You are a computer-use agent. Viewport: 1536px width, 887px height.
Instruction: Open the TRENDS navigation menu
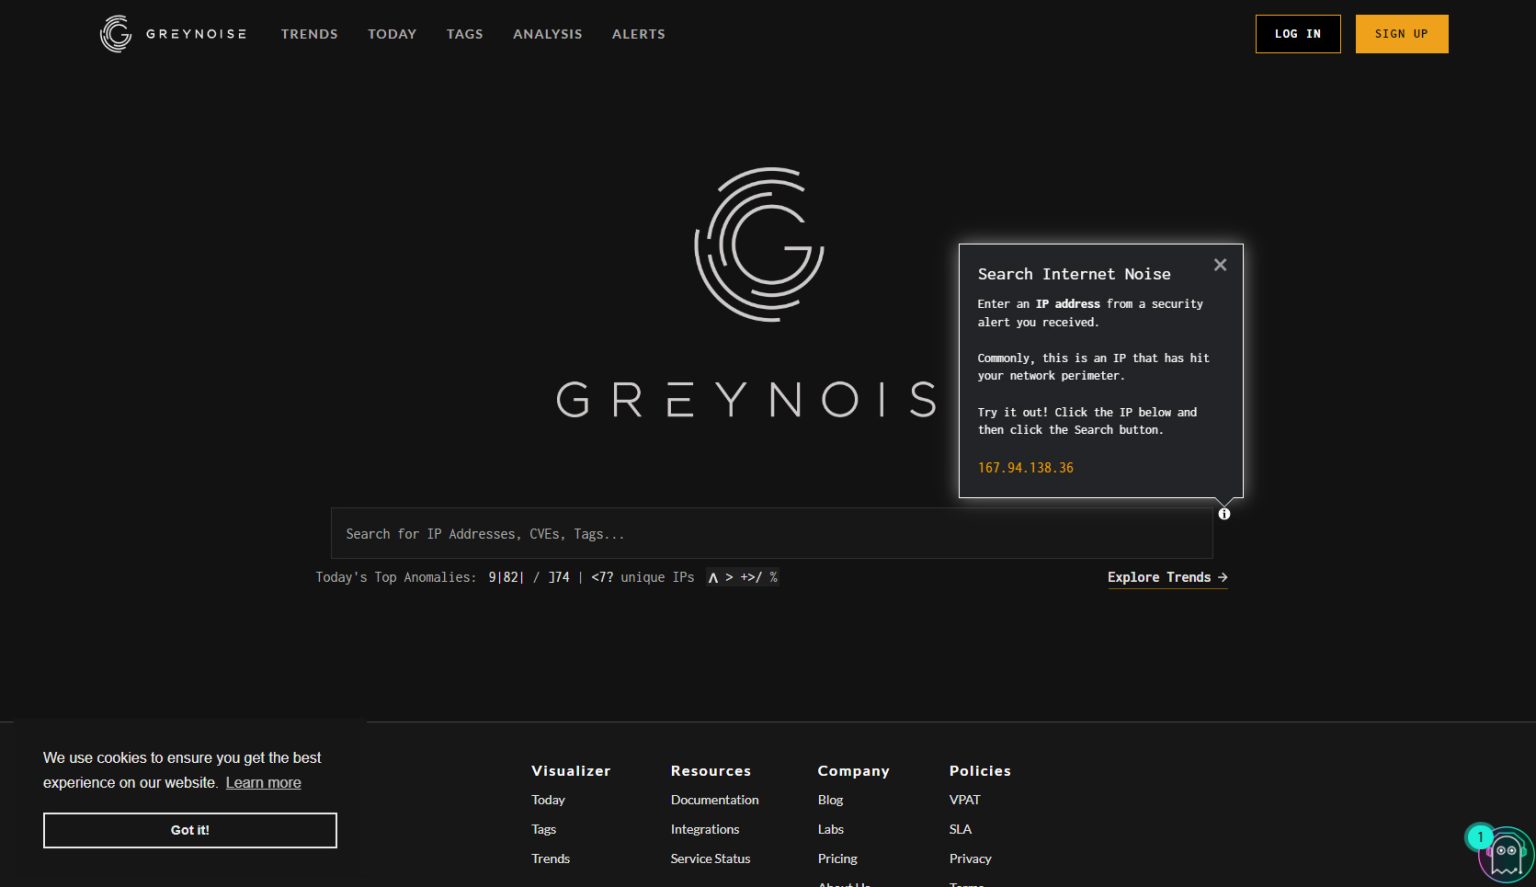309,33
